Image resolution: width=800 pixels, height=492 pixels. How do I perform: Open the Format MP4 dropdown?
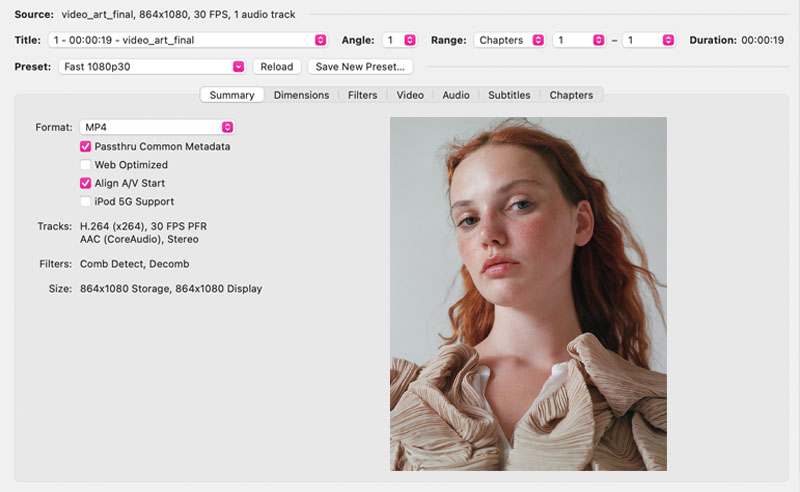click(157, 127)
